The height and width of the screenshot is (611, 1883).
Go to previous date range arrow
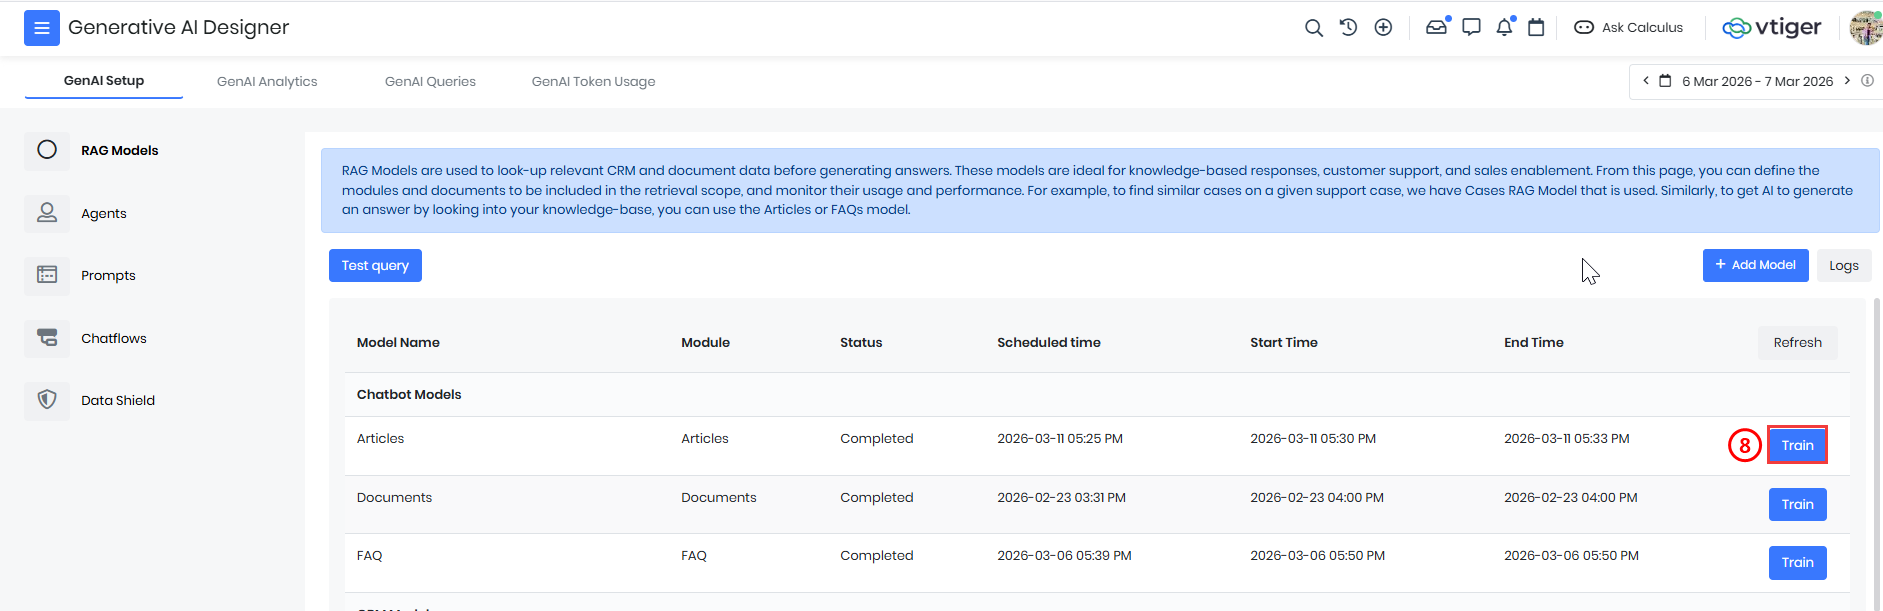pos(1646,81)
